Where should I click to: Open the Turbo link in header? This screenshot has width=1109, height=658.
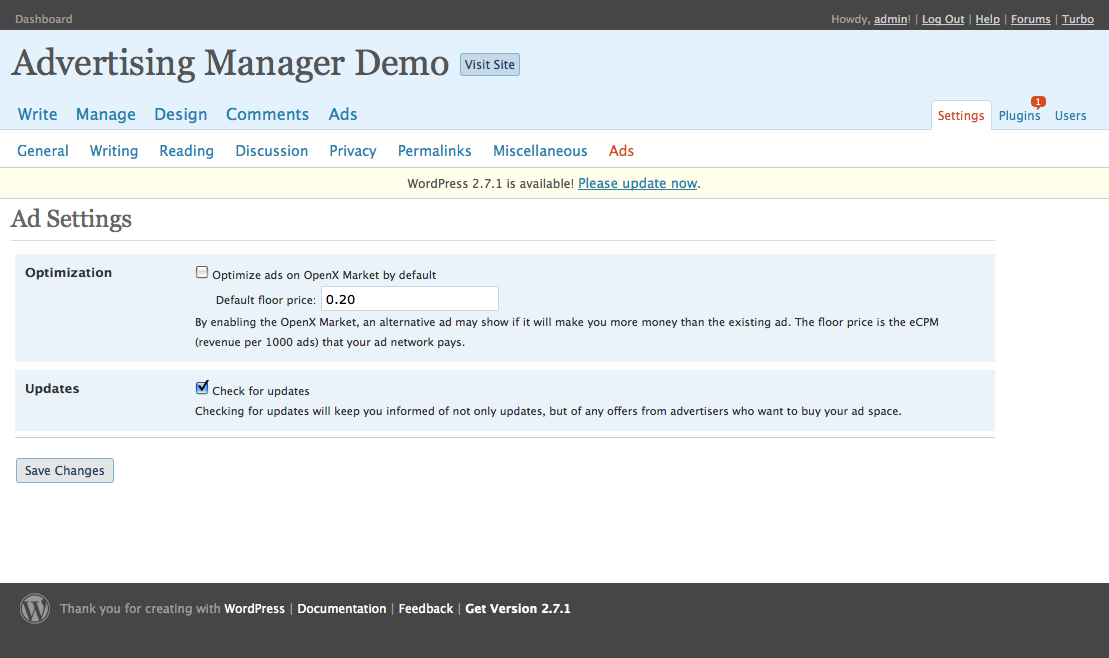click(x=1077, y=19)
